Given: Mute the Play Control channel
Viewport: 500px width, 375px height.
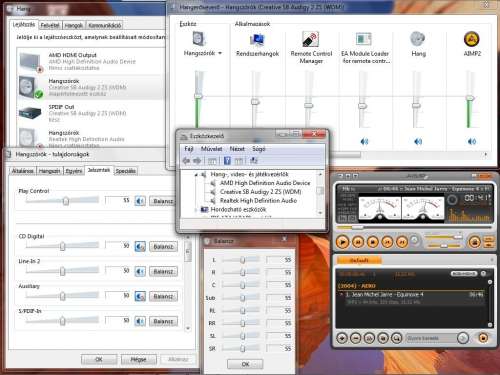Looking at the screenshot, I should (x=140, y=201).
